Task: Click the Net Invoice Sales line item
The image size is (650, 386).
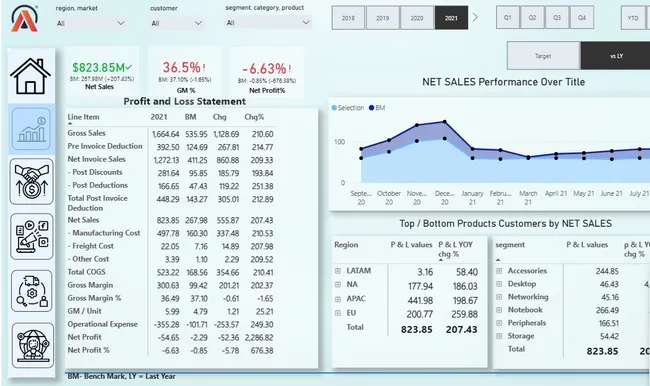Action: coord(97,159)
